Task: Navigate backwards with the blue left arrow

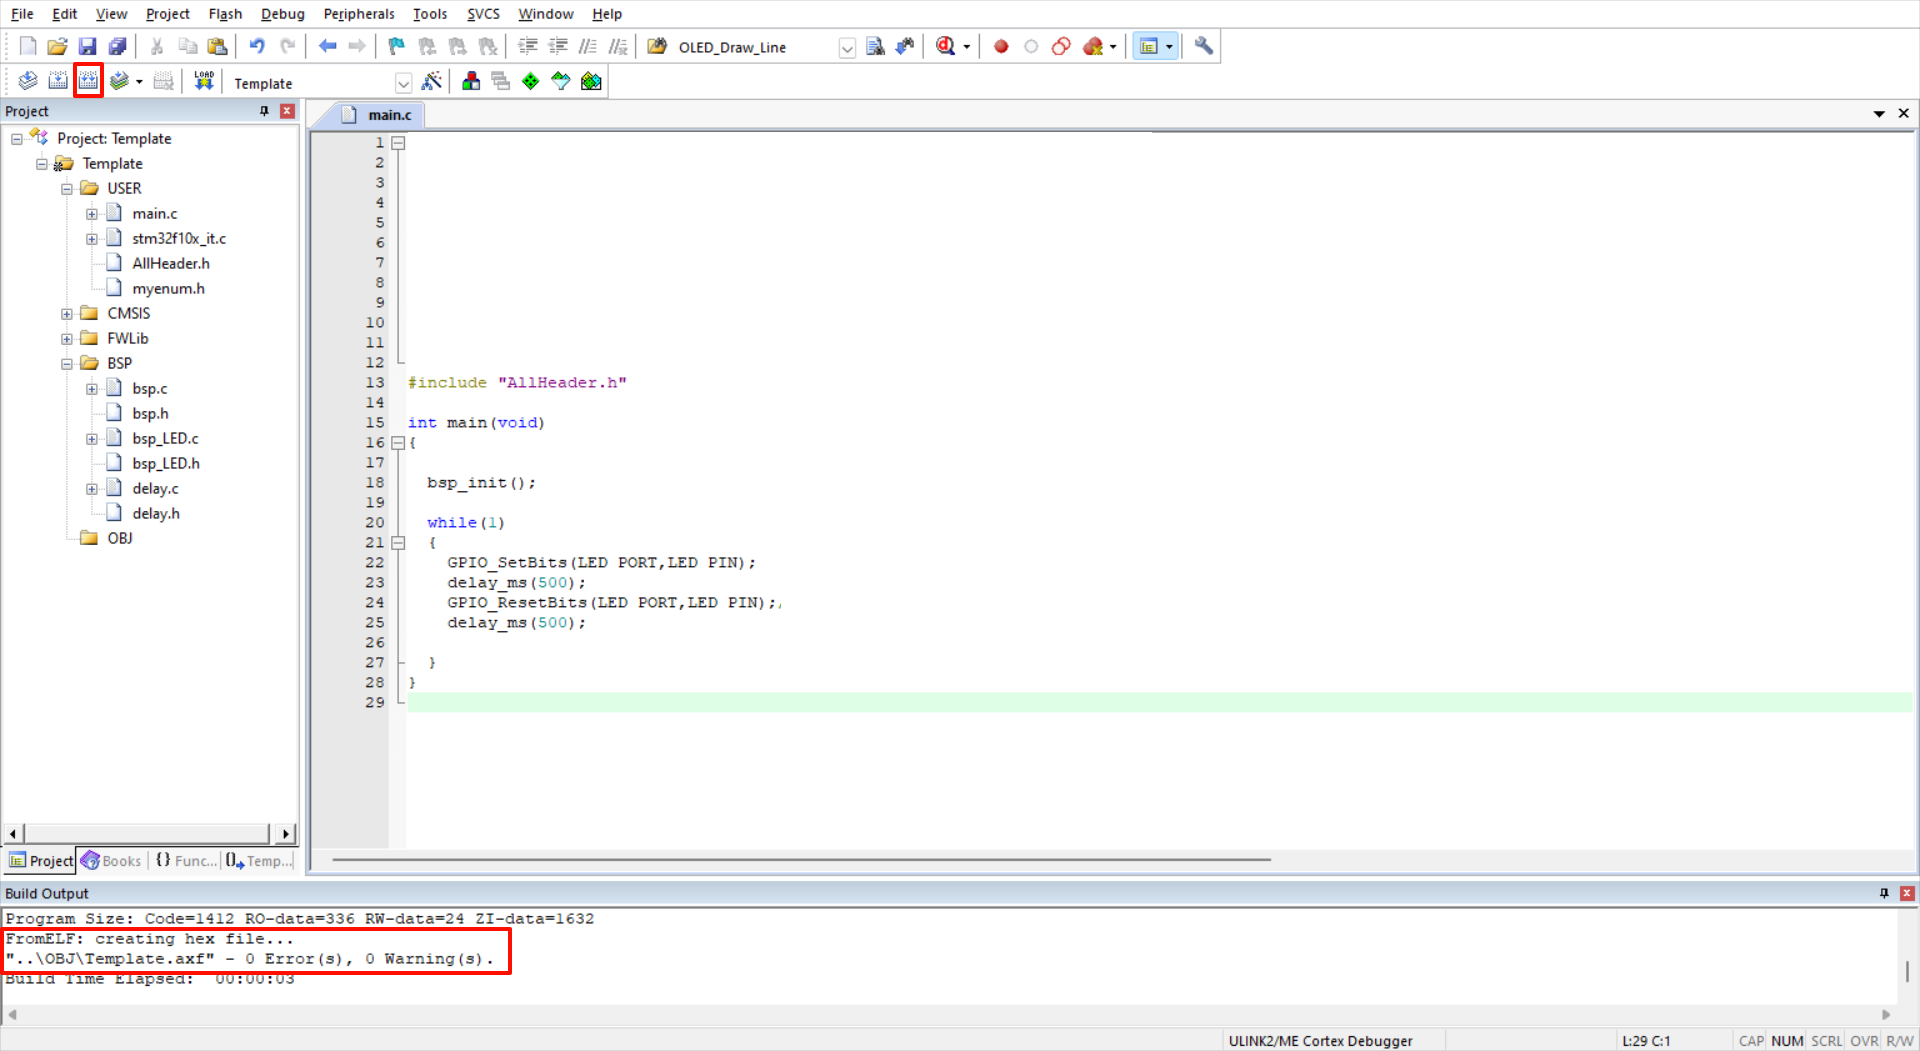Action: (327, 46)
